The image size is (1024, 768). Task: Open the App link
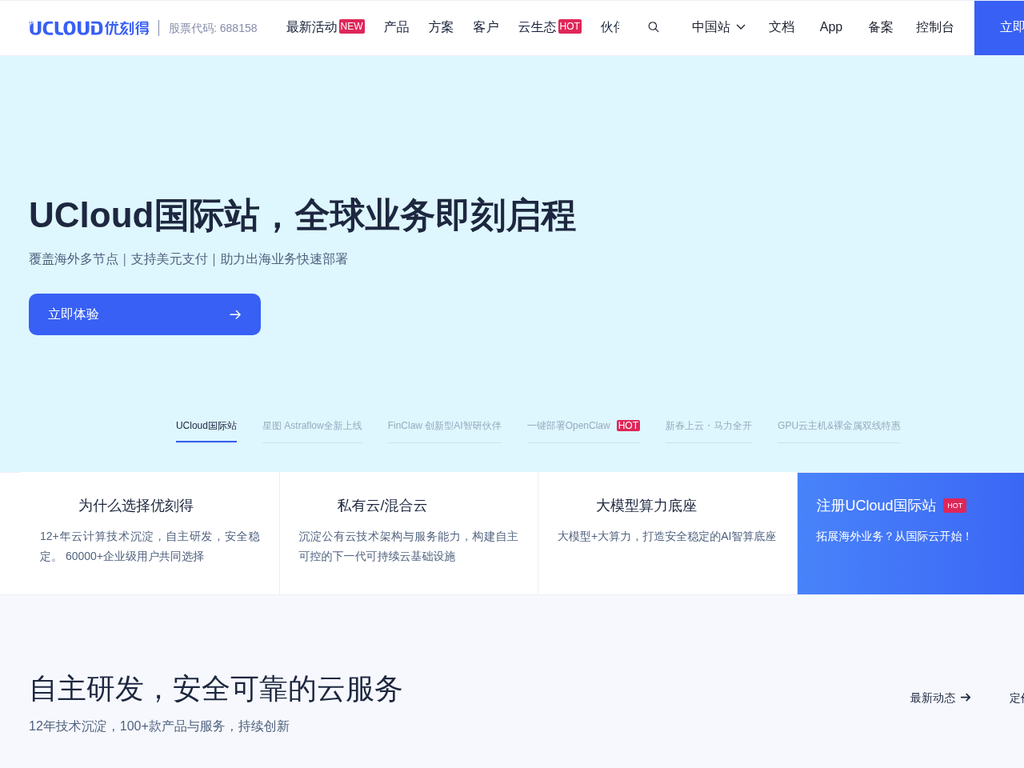tap(831, 27)
